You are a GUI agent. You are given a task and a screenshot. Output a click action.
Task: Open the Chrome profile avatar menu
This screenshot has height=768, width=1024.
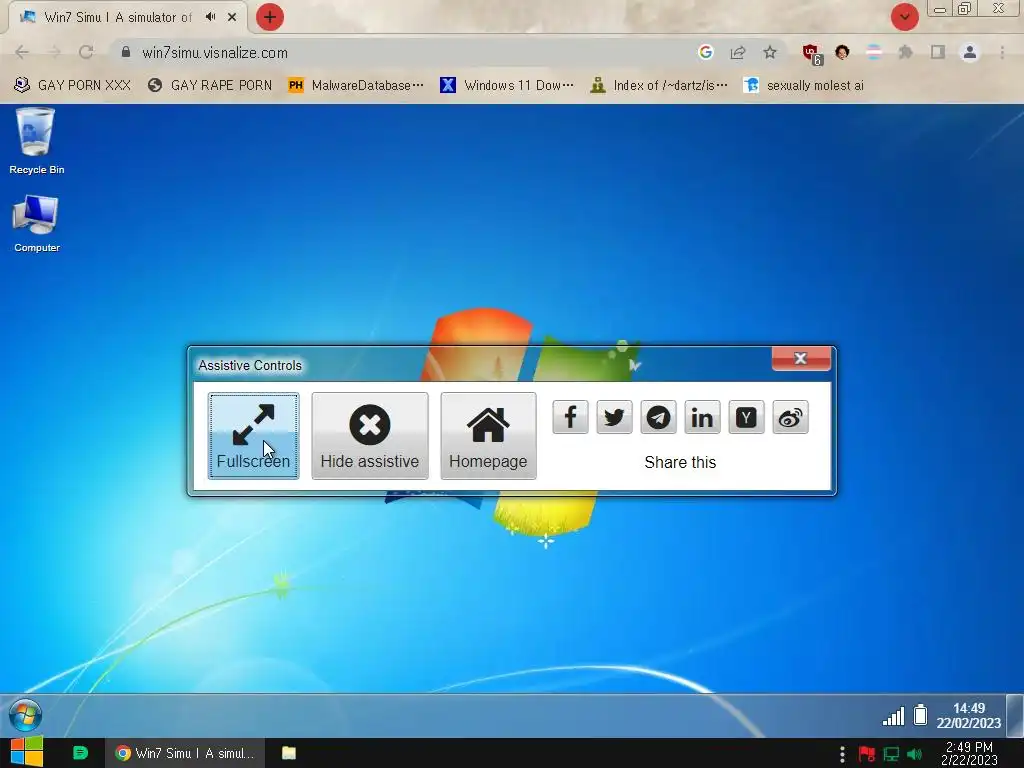(970, 52)
